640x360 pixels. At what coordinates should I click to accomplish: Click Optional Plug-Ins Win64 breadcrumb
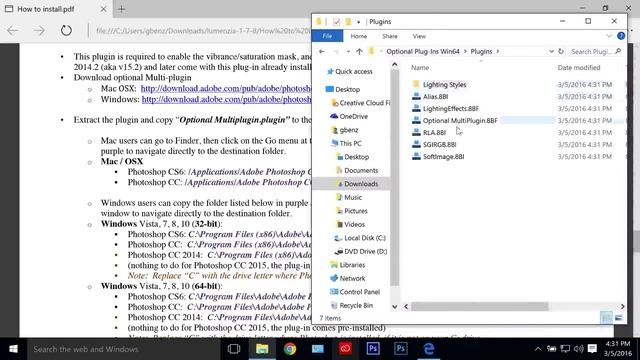pyautogui.click(x=423, y=51)
